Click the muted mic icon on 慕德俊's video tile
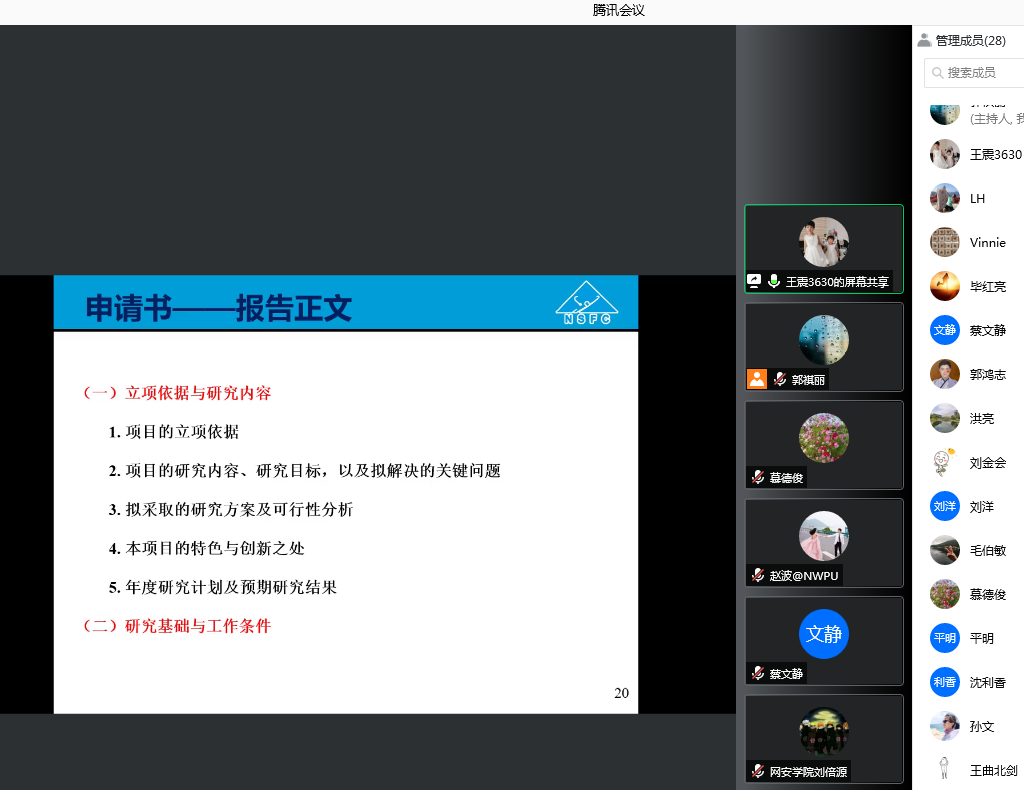Image resolution: width=1024 pixels, height=790 pixels. [x=759, y=477]
